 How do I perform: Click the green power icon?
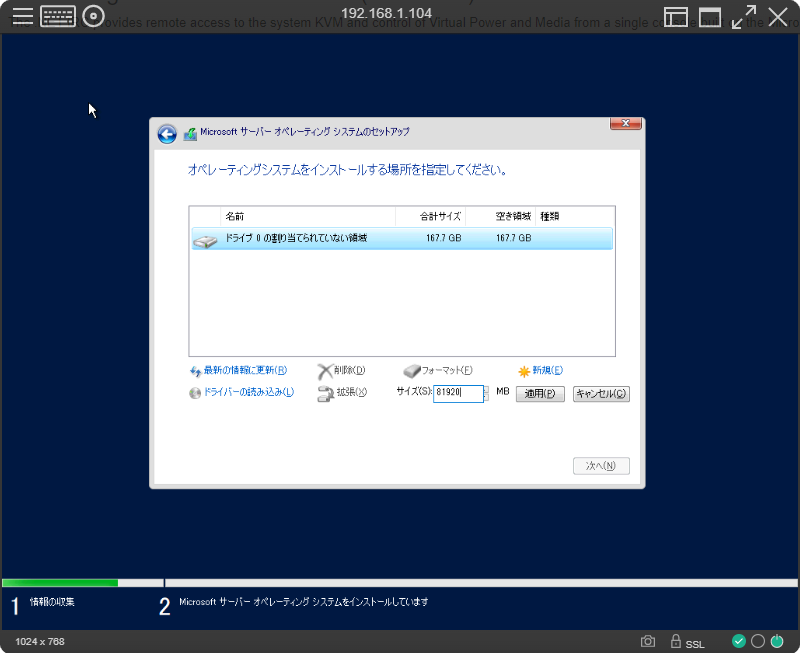pos(777,641)
